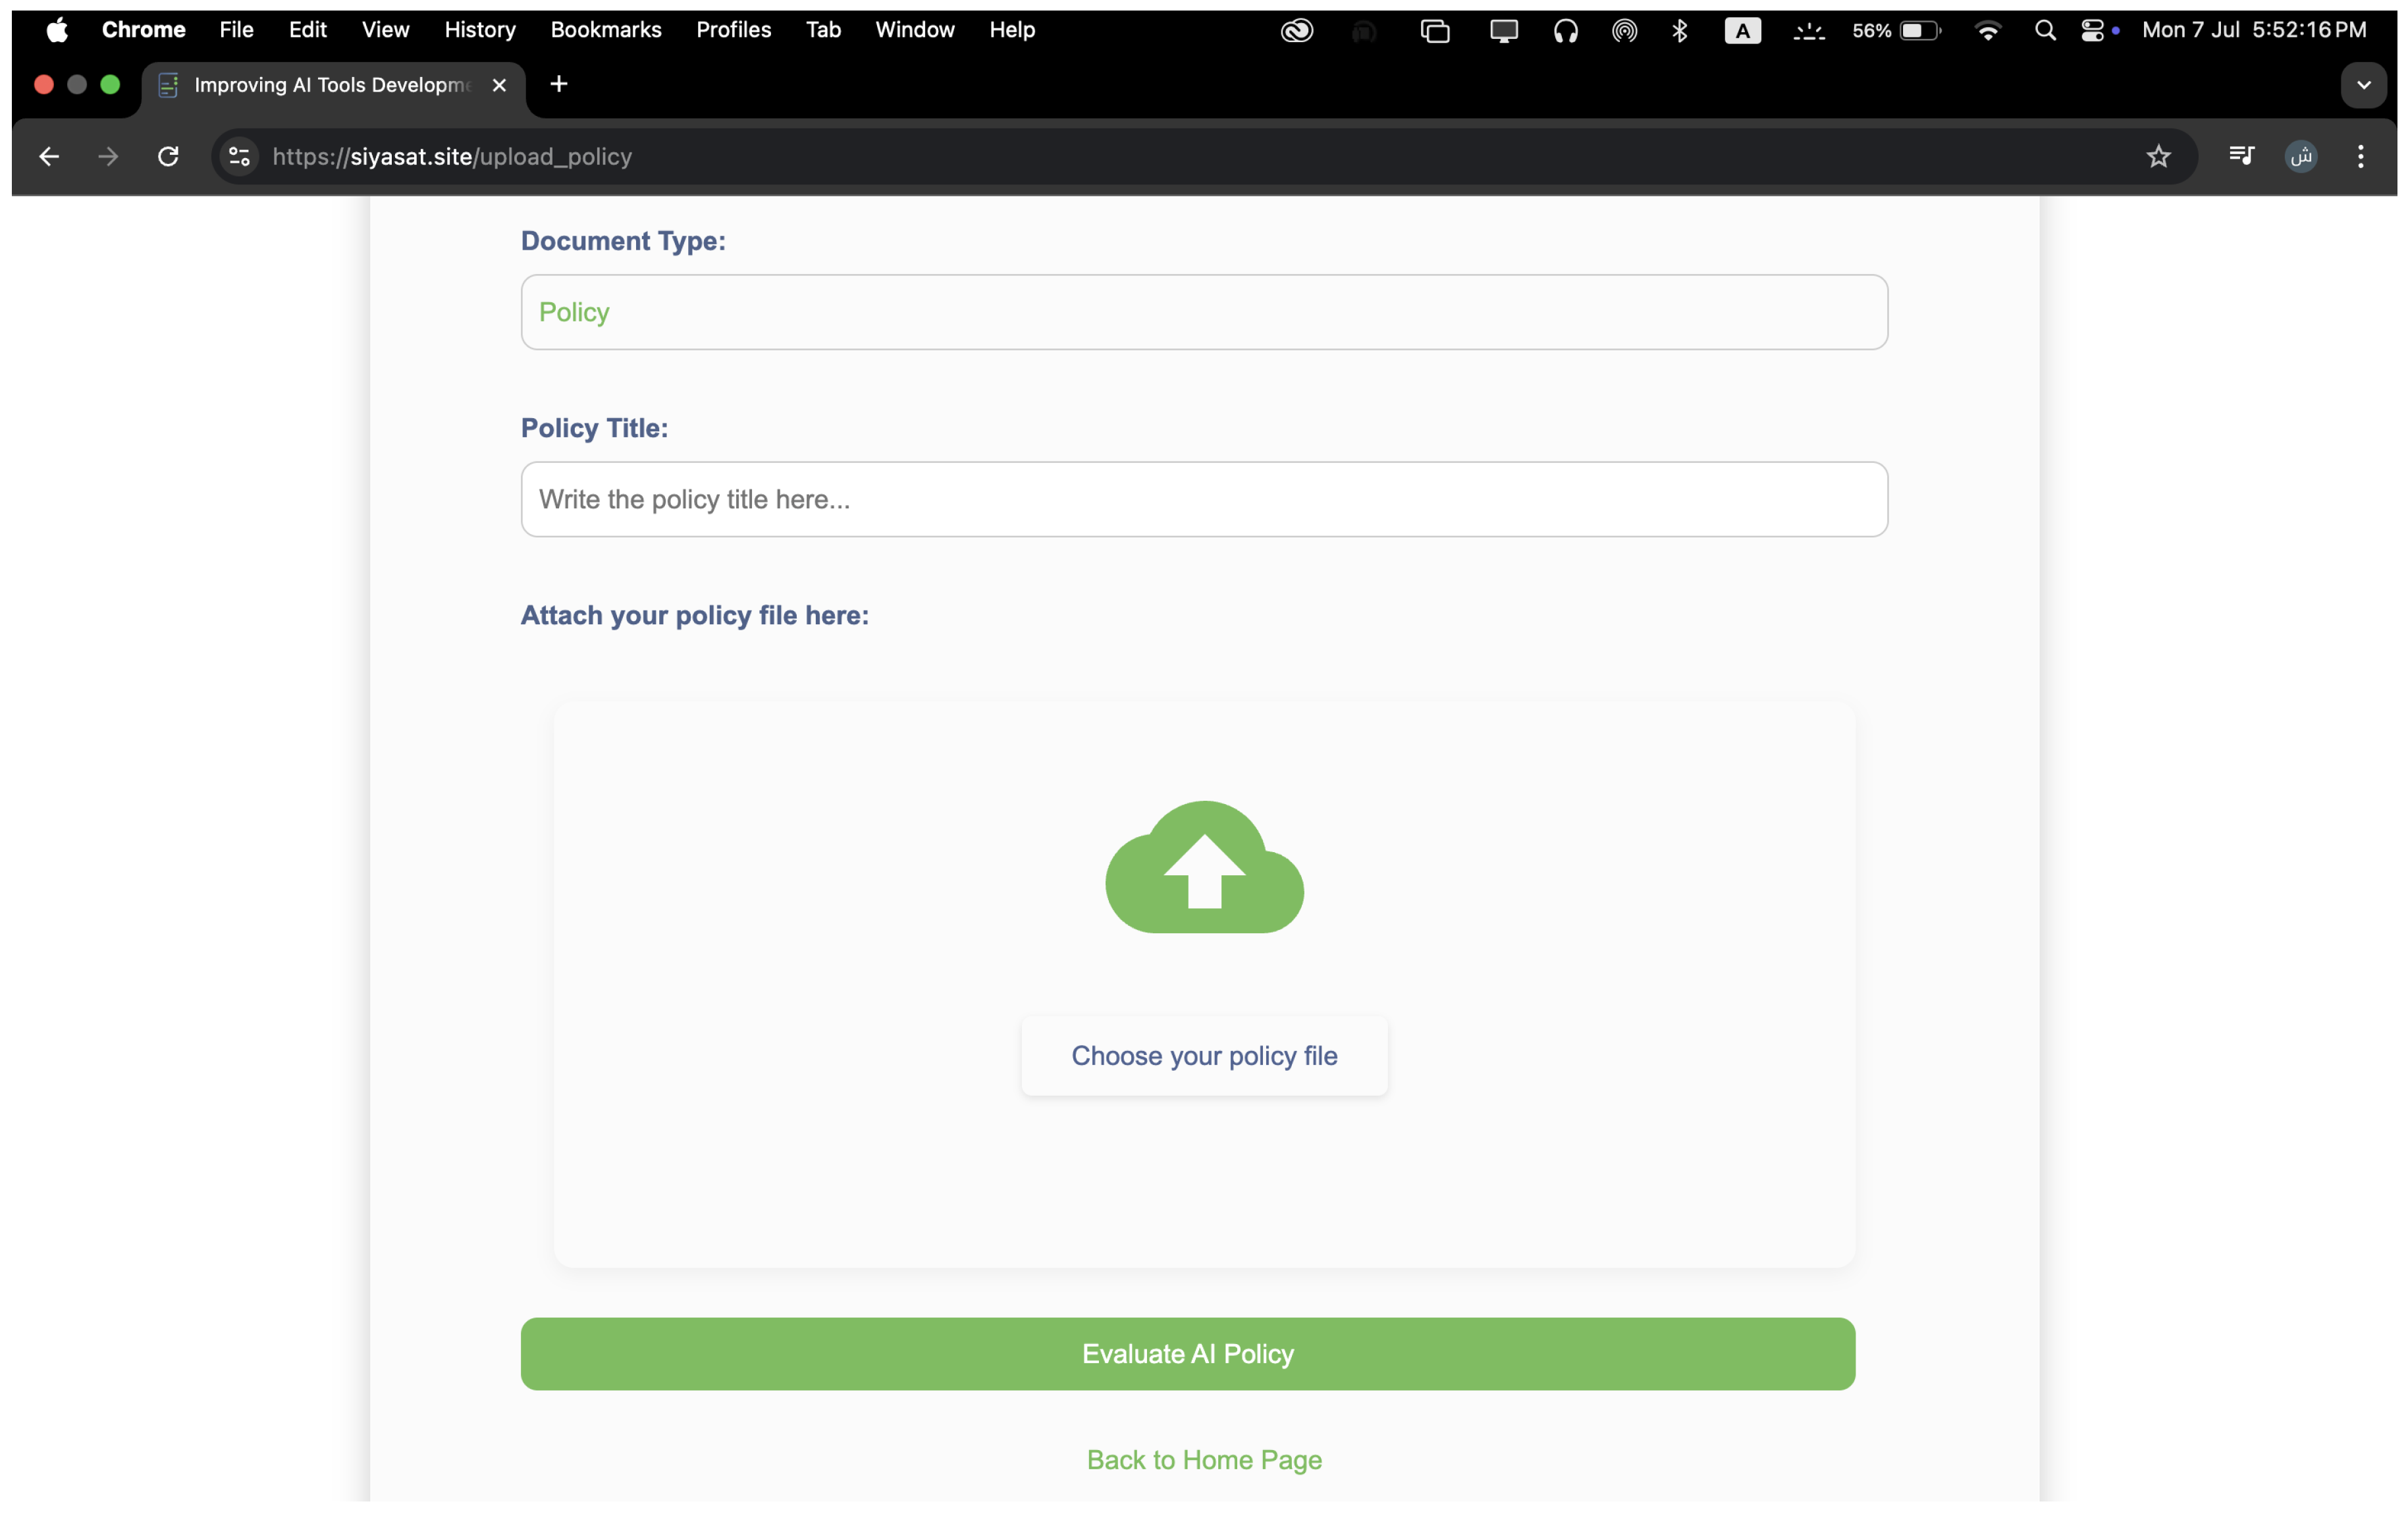2408x1514 pixels.
Task: Open new tab with plus icon
Action: pos(559,85)
